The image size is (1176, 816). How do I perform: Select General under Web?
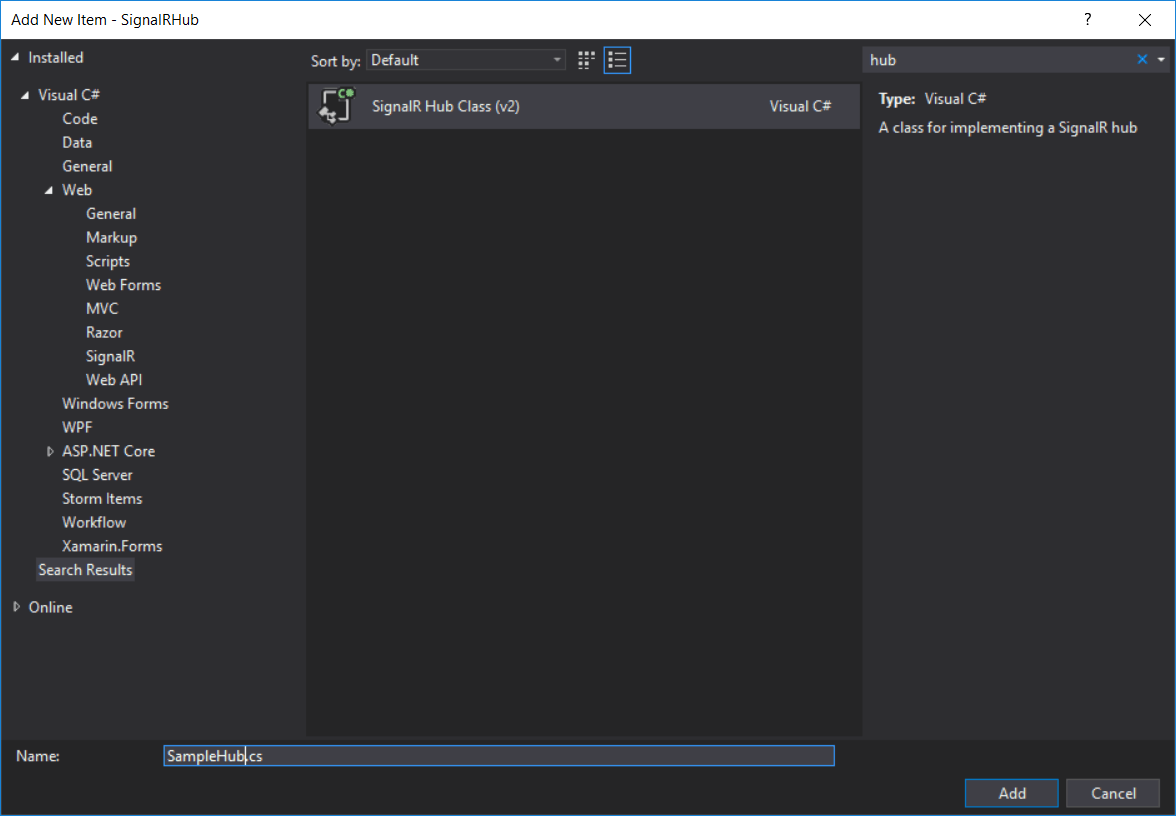coord(111,214)
